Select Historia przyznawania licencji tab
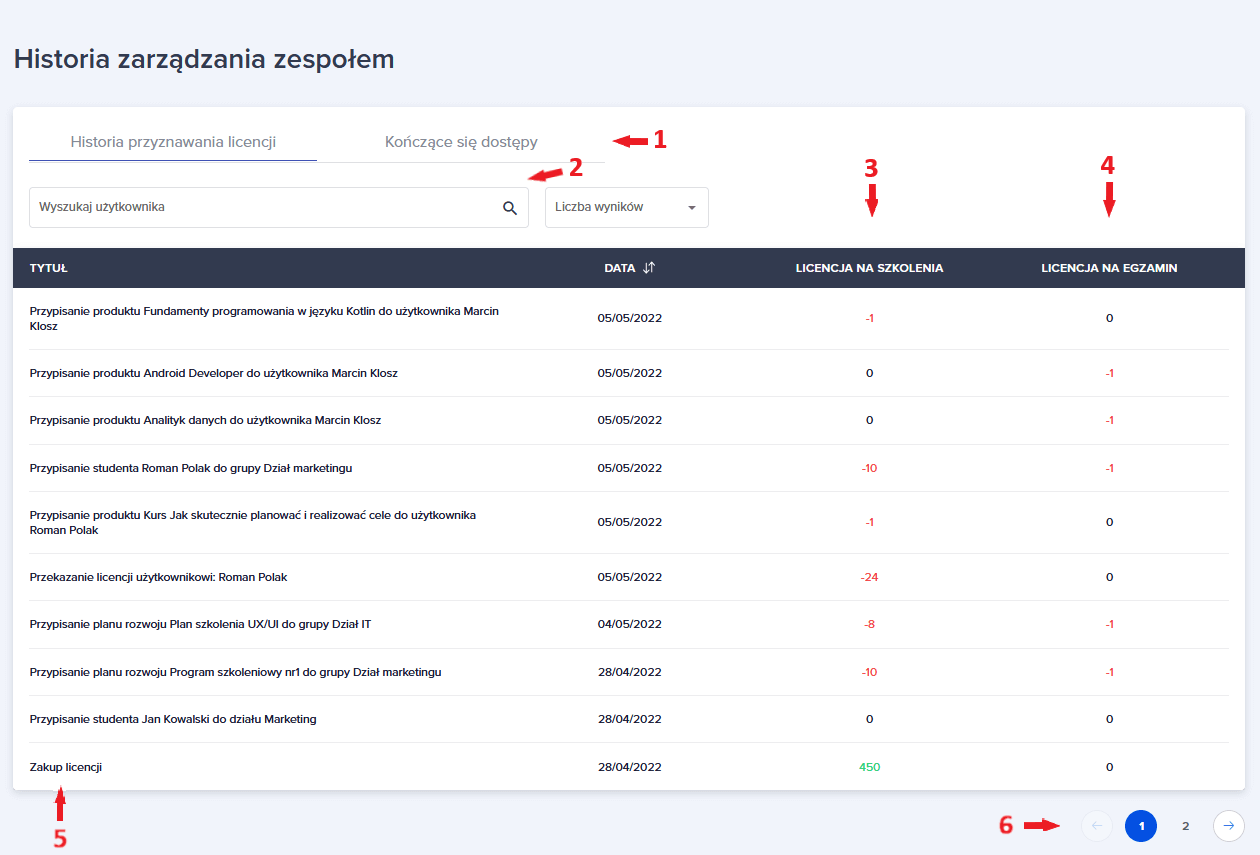Viewport: 1260px width, 855px height. coord(173,142)
